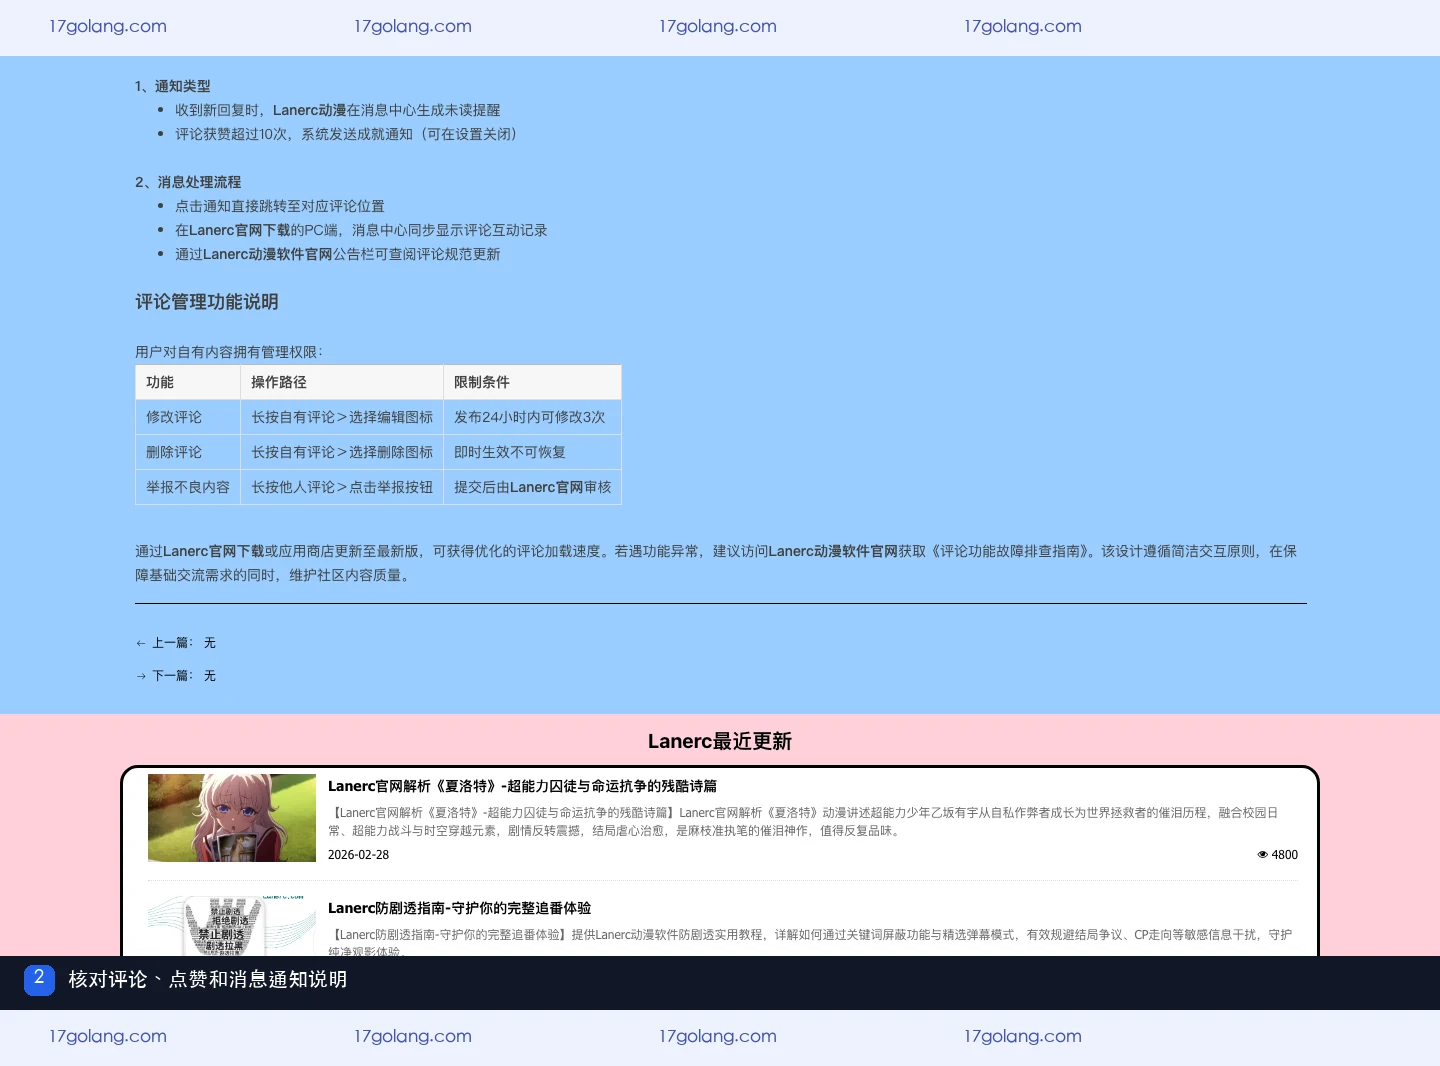Click the 长按自有评论>选择编辑图标 cell
Screen dimensions: 1440x1066
(x=342, y=417)
